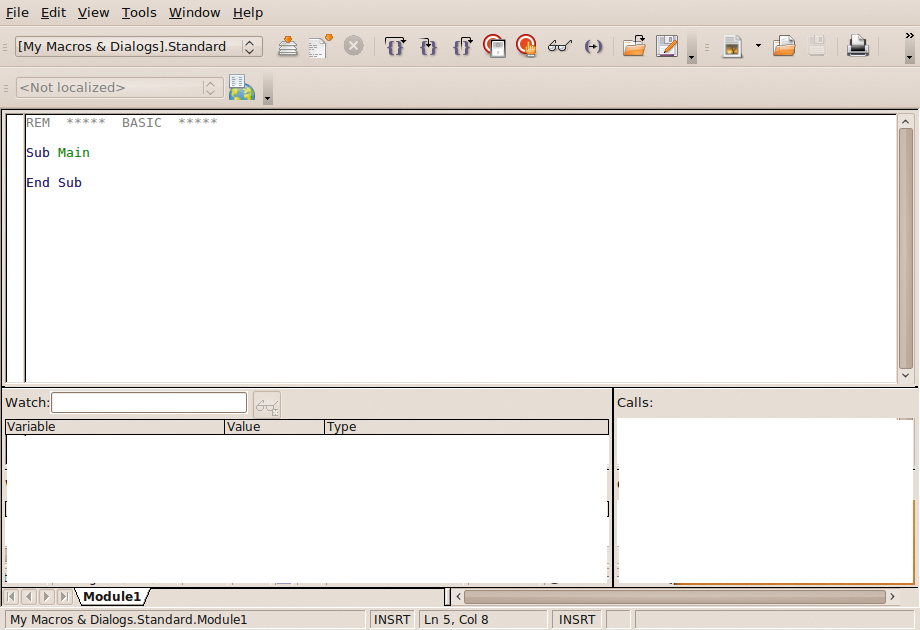
Task: Click the Step Out icon
Action: pos(462,46)
